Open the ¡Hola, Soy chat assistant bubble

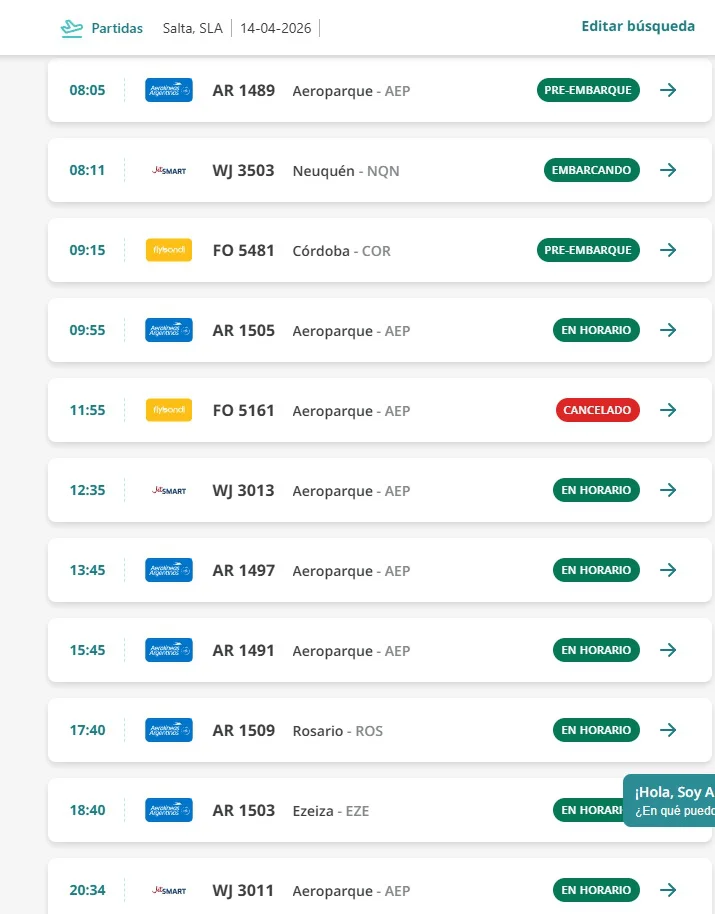tap(669, 800)
